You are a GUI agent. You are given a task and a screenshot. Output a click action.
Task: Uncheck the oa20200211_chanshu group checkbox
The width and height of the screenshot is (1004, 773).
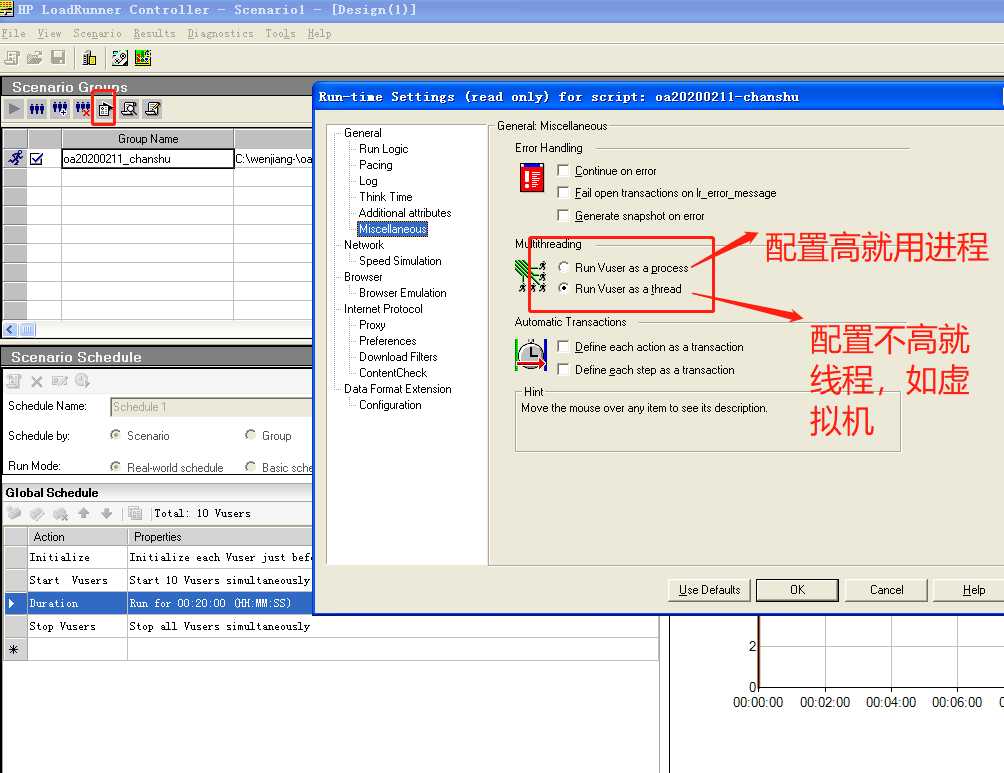36,159
